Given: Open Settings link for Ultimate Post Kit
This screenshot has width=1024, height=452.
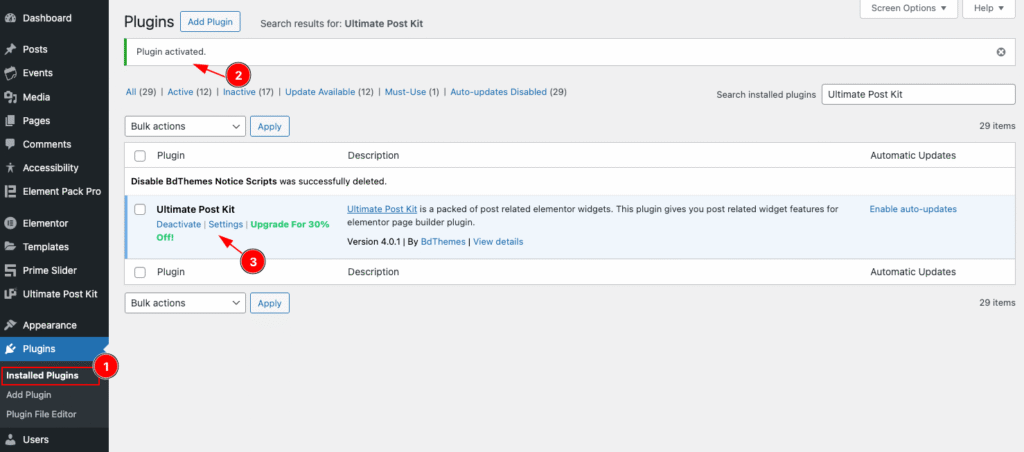Looking at the screenshot, I should pos(225,225).
